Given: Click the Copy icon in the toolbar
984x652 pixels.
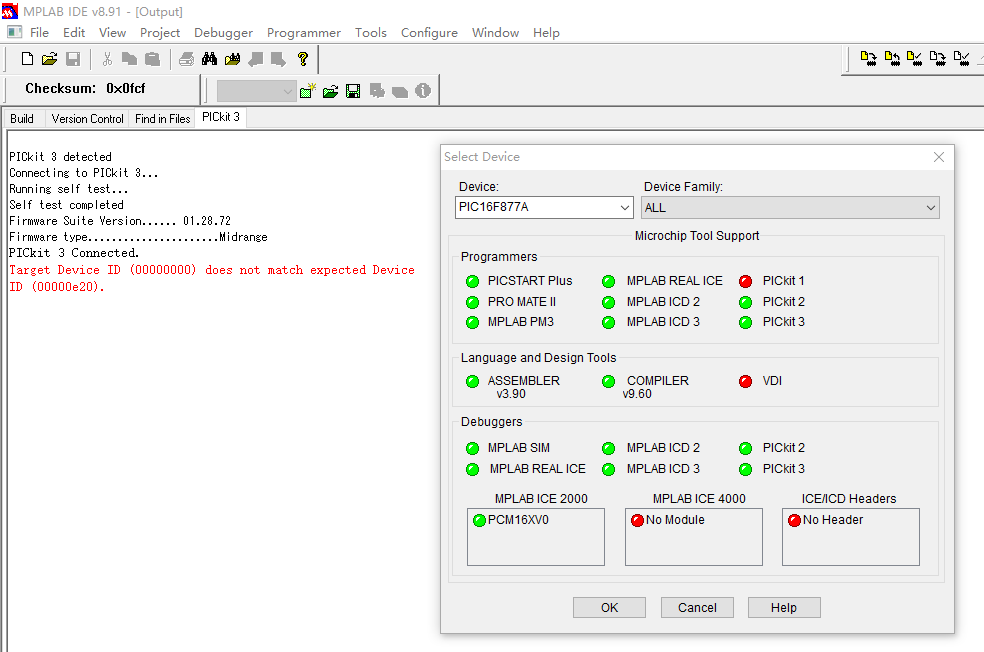Looking at the screenshot, I should pos(129,59).
